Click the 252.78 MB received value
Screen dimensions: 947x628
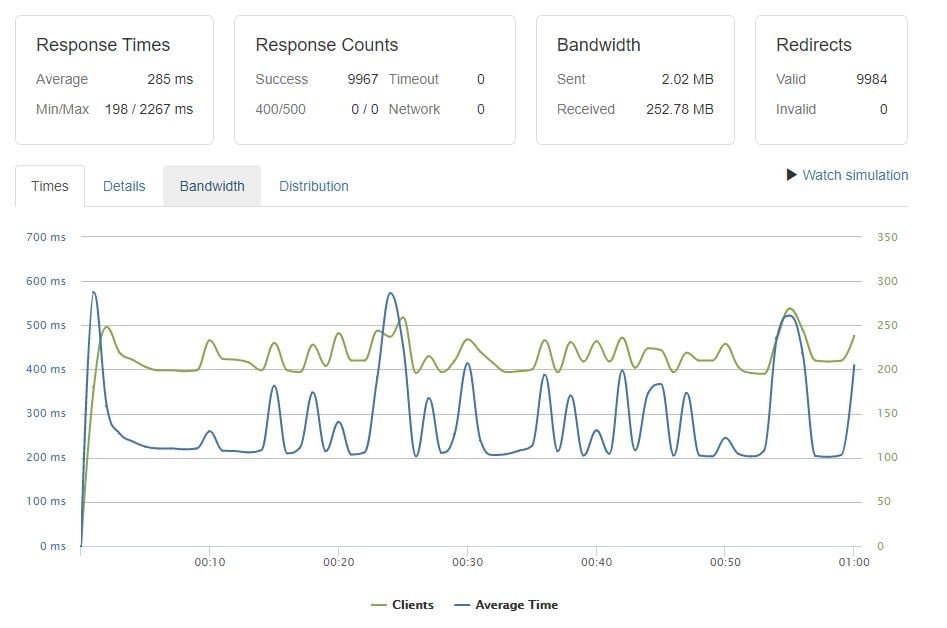(680, 109)
